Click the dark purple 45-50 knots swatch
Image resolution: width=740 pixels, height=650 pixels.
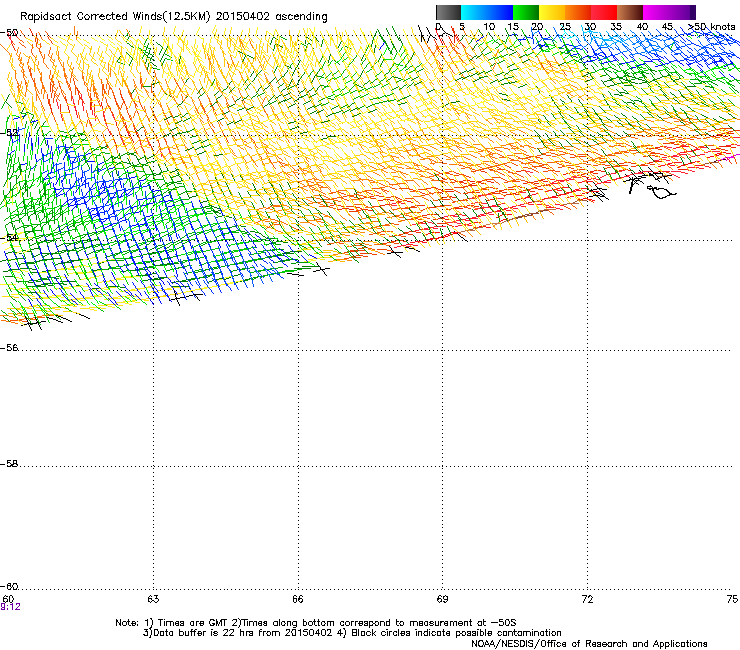point(682,12)
